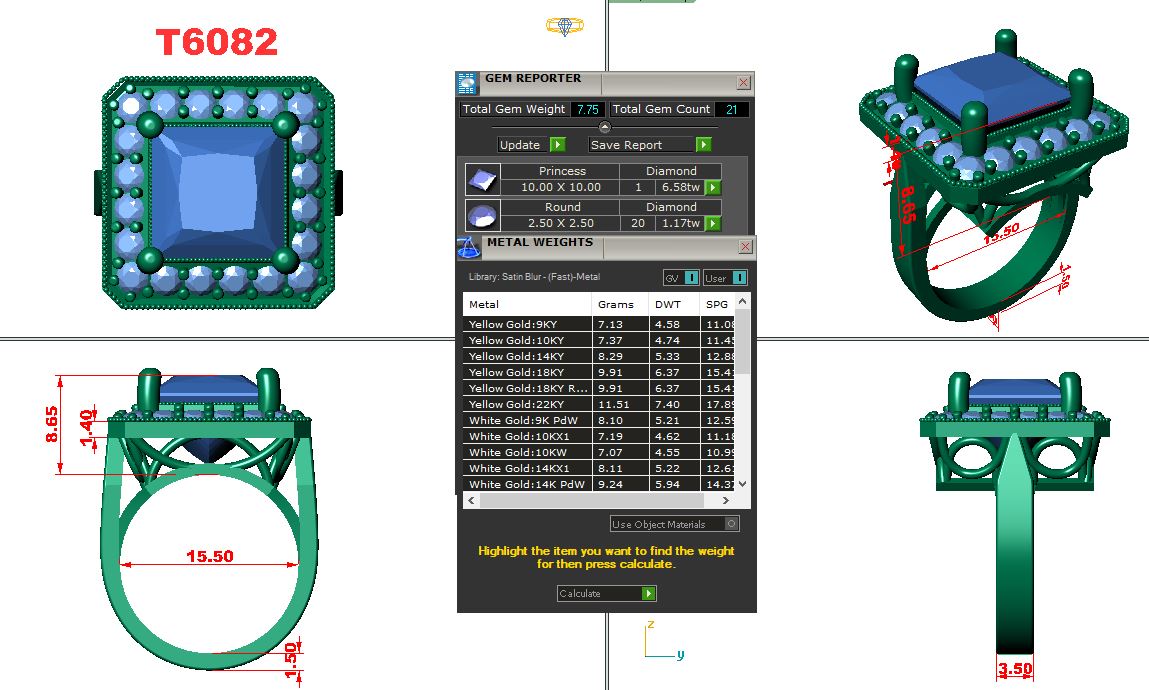This screenshot has width=1149, height=690.
Task: Sort by the Grams column header
Action: coord(616,304)
